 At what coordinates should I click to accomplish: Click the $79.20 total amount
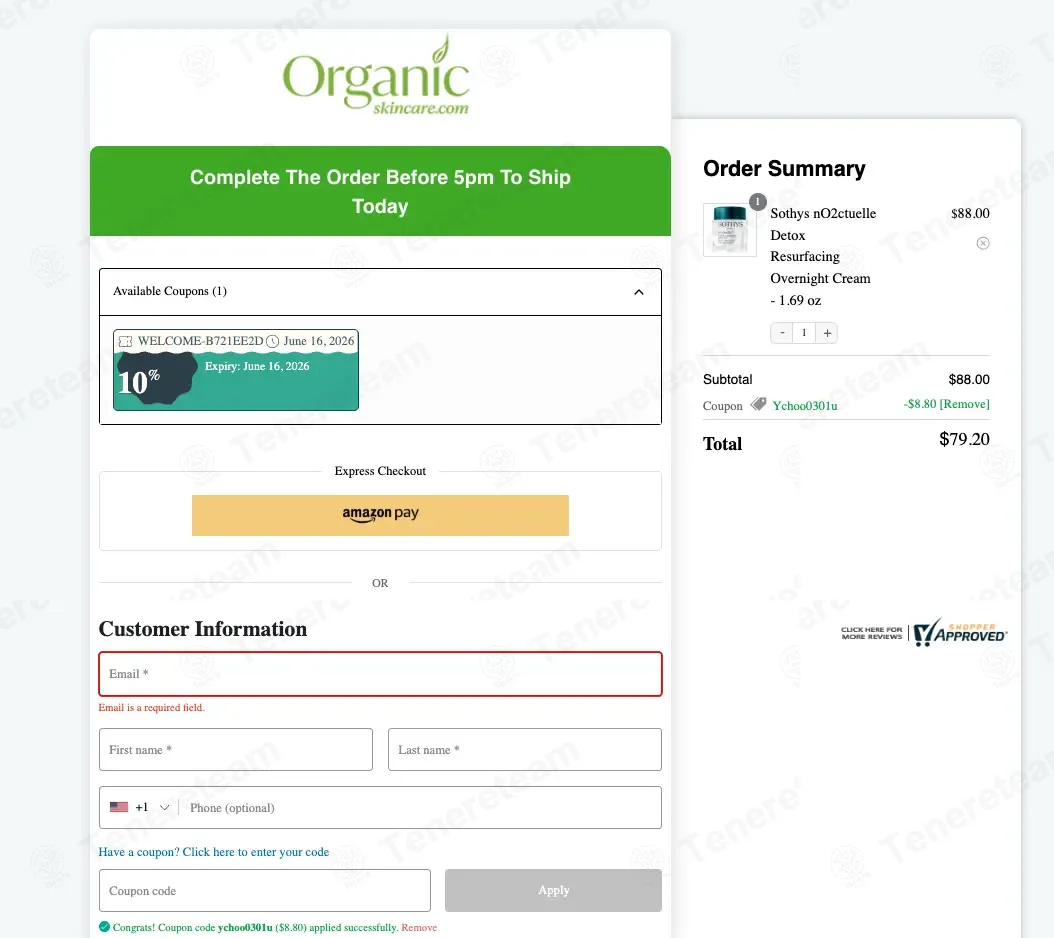click(964, 439)
